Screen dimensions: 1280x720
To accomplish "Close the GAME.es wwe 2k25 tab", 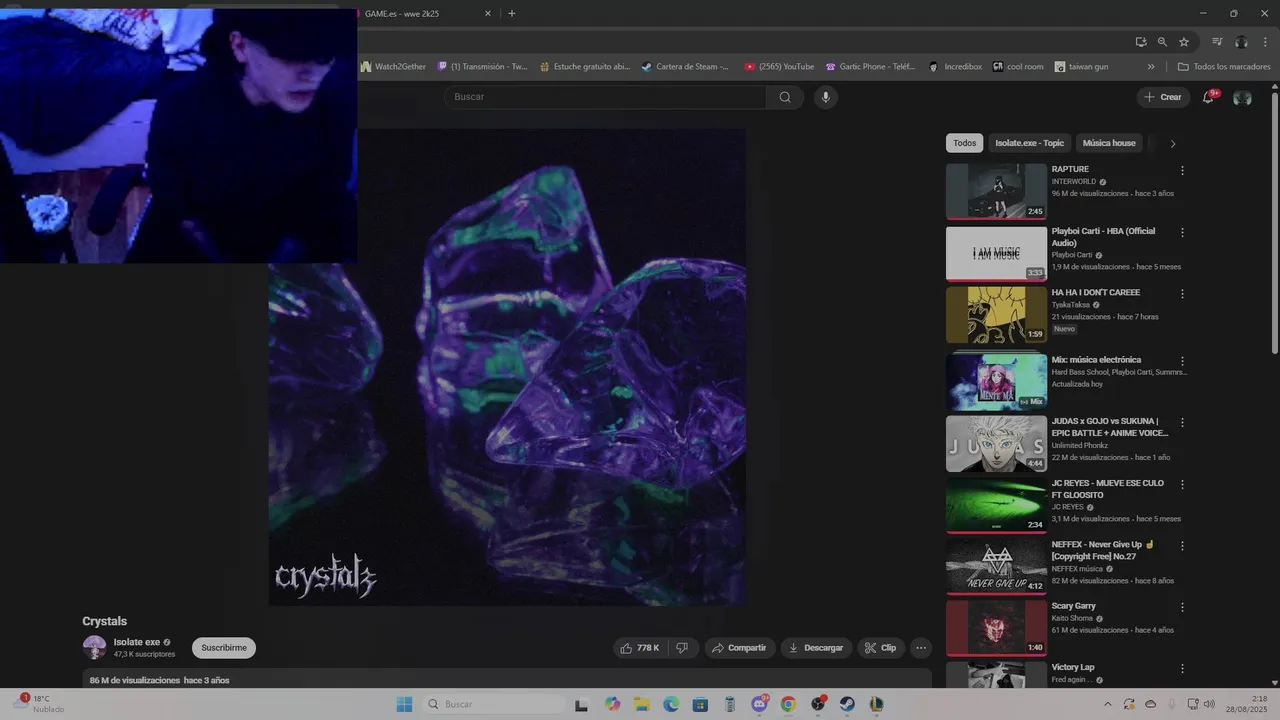I will pyautogui.click(x=488, y=13).
